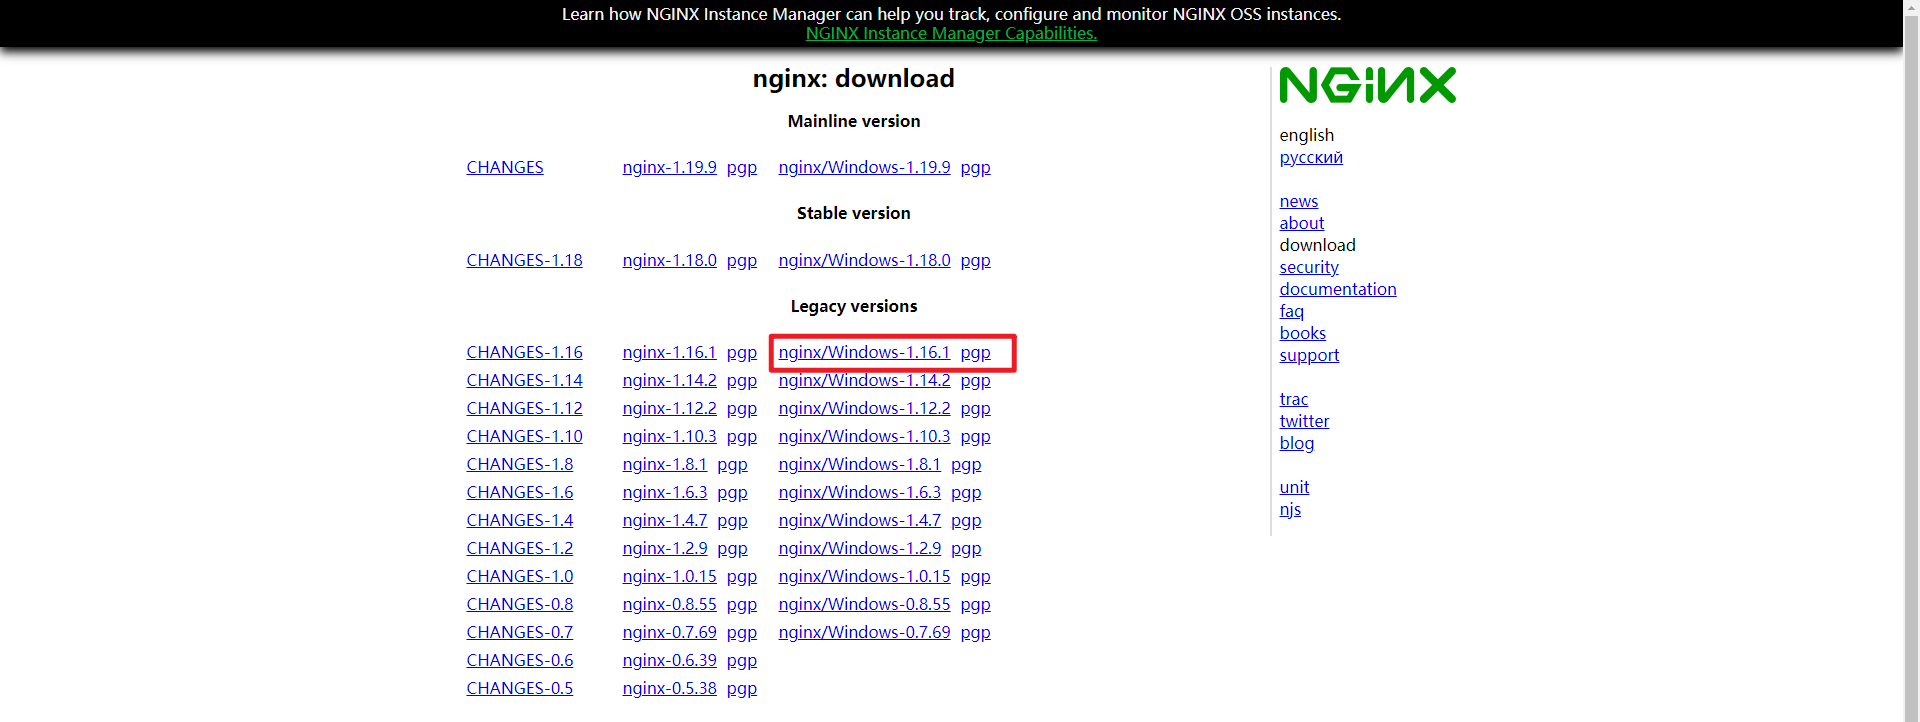This screenshot has width=1920, height=722.
Task: Open CHANGES-1.16 link
Action: [x=524, y=352]
